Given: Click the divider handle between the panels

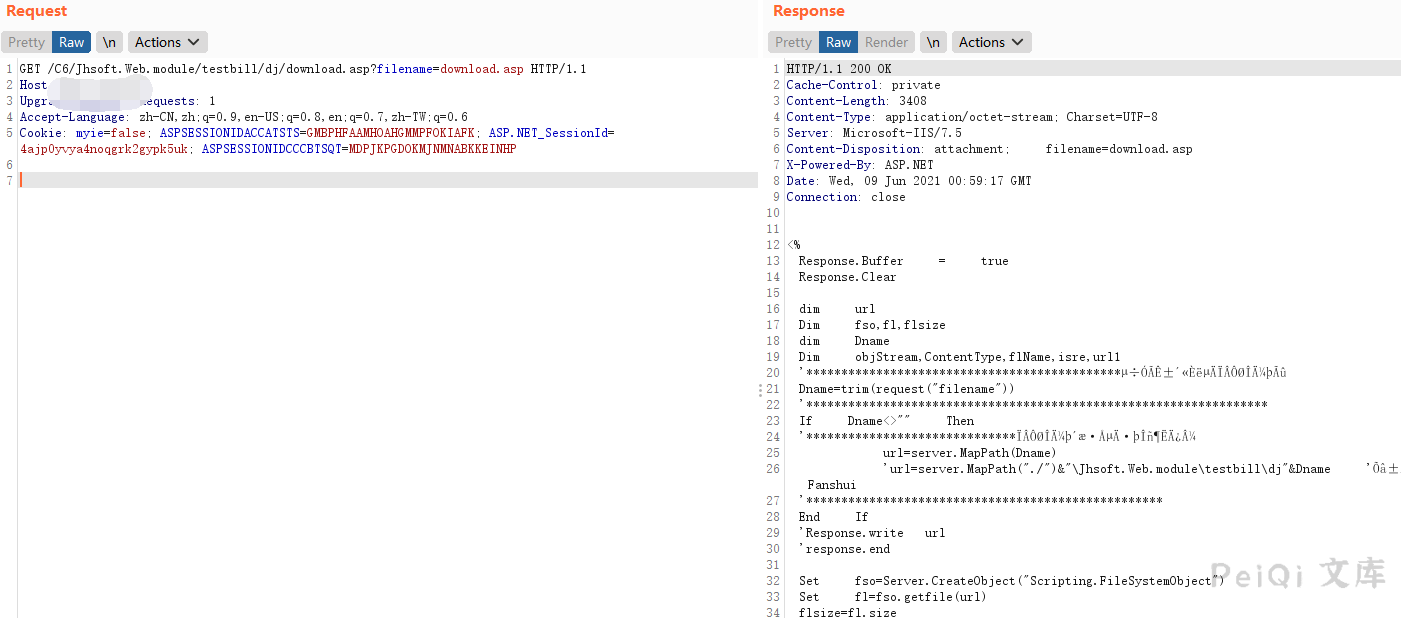Looking at the screenshot, I should tap(761, 390).
